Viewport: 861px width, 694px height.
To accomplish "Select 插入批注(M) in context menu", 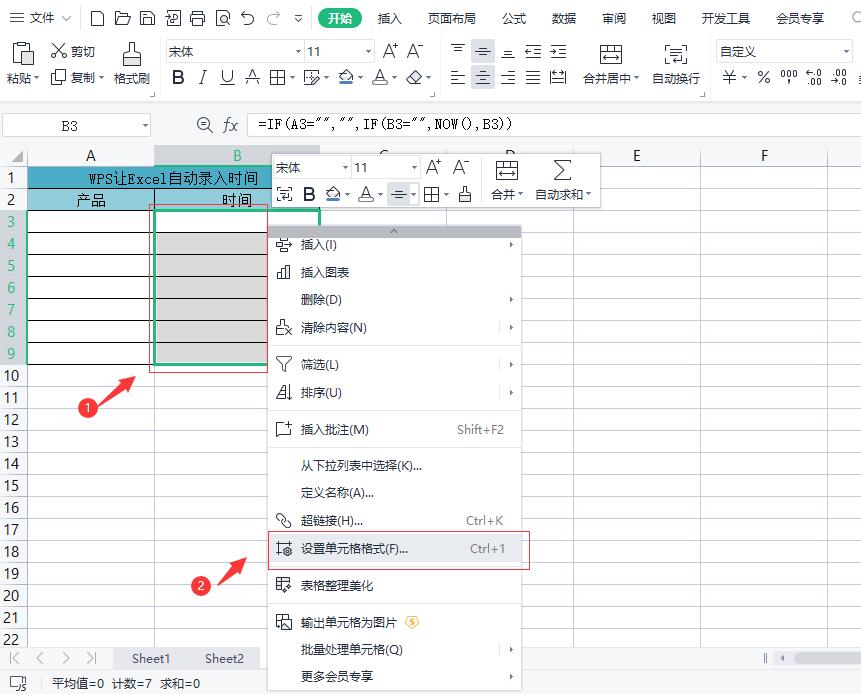I will coord(394,429).
